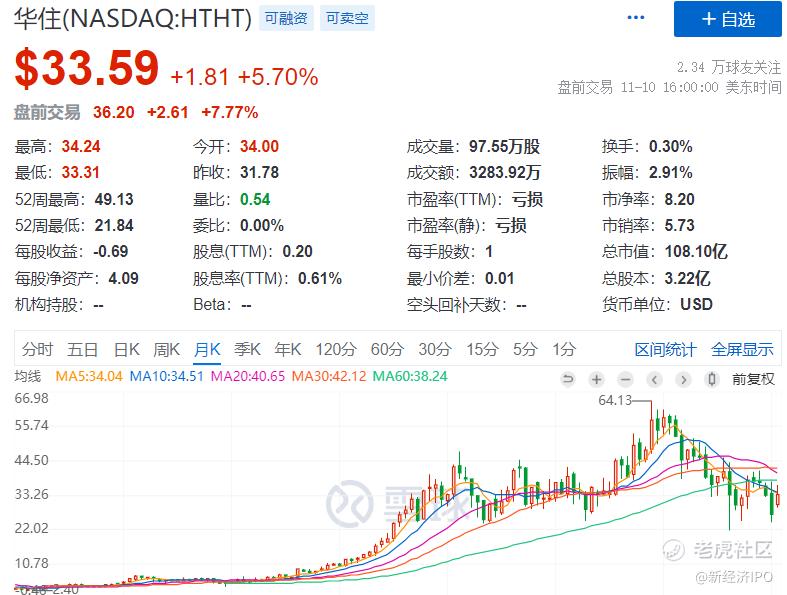787x595 pixels.
Task: Select the 30分 interval tab
Action: (435, 349)
